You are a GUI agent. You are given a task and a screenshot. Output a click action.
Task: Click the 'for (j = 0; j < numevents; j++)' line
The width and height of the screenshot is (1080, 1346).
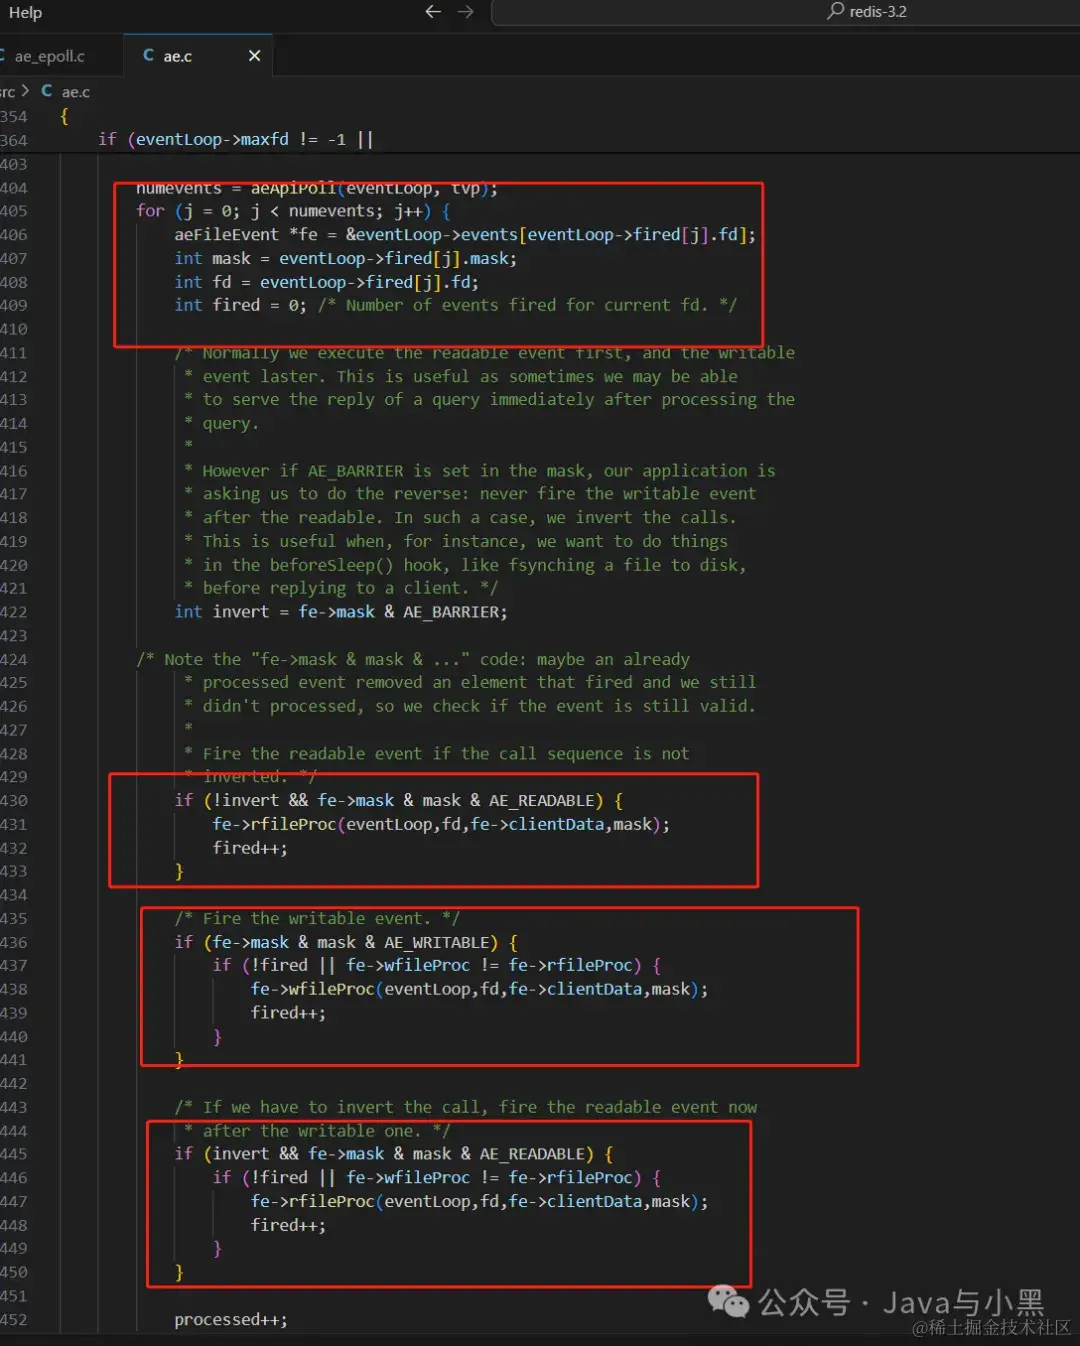294,211
